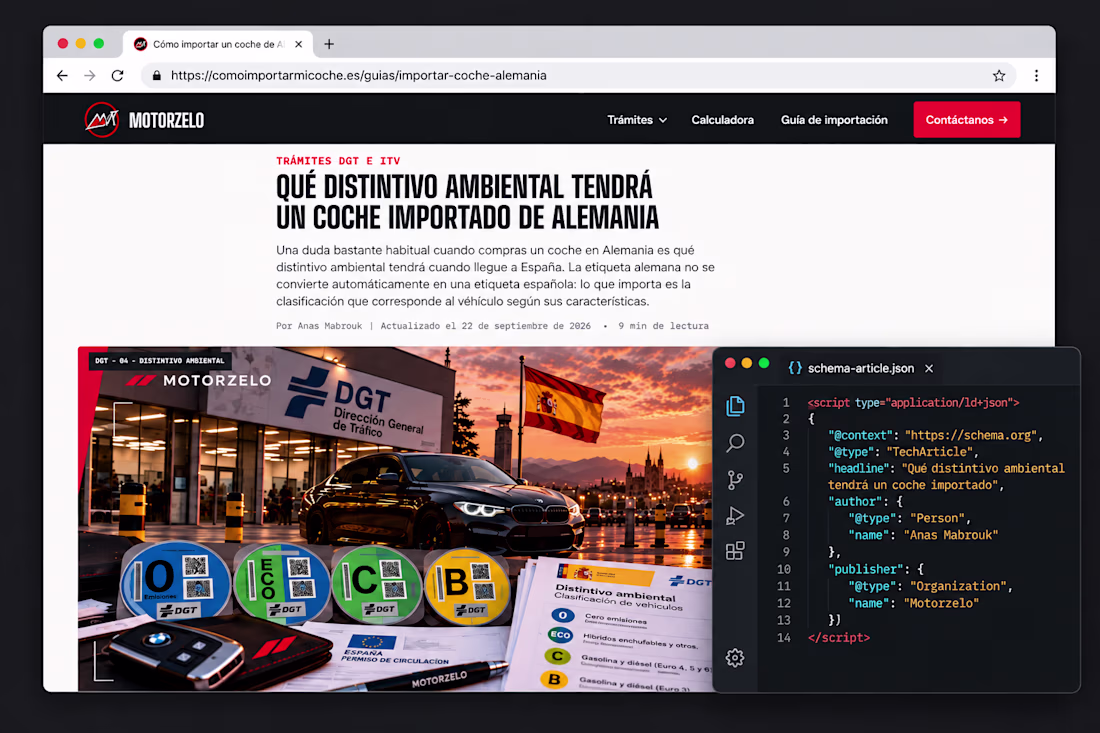Select the 'Cómo importar un coche' browser tab
This screenshot has width=1100, height=733.
[217, 44]
